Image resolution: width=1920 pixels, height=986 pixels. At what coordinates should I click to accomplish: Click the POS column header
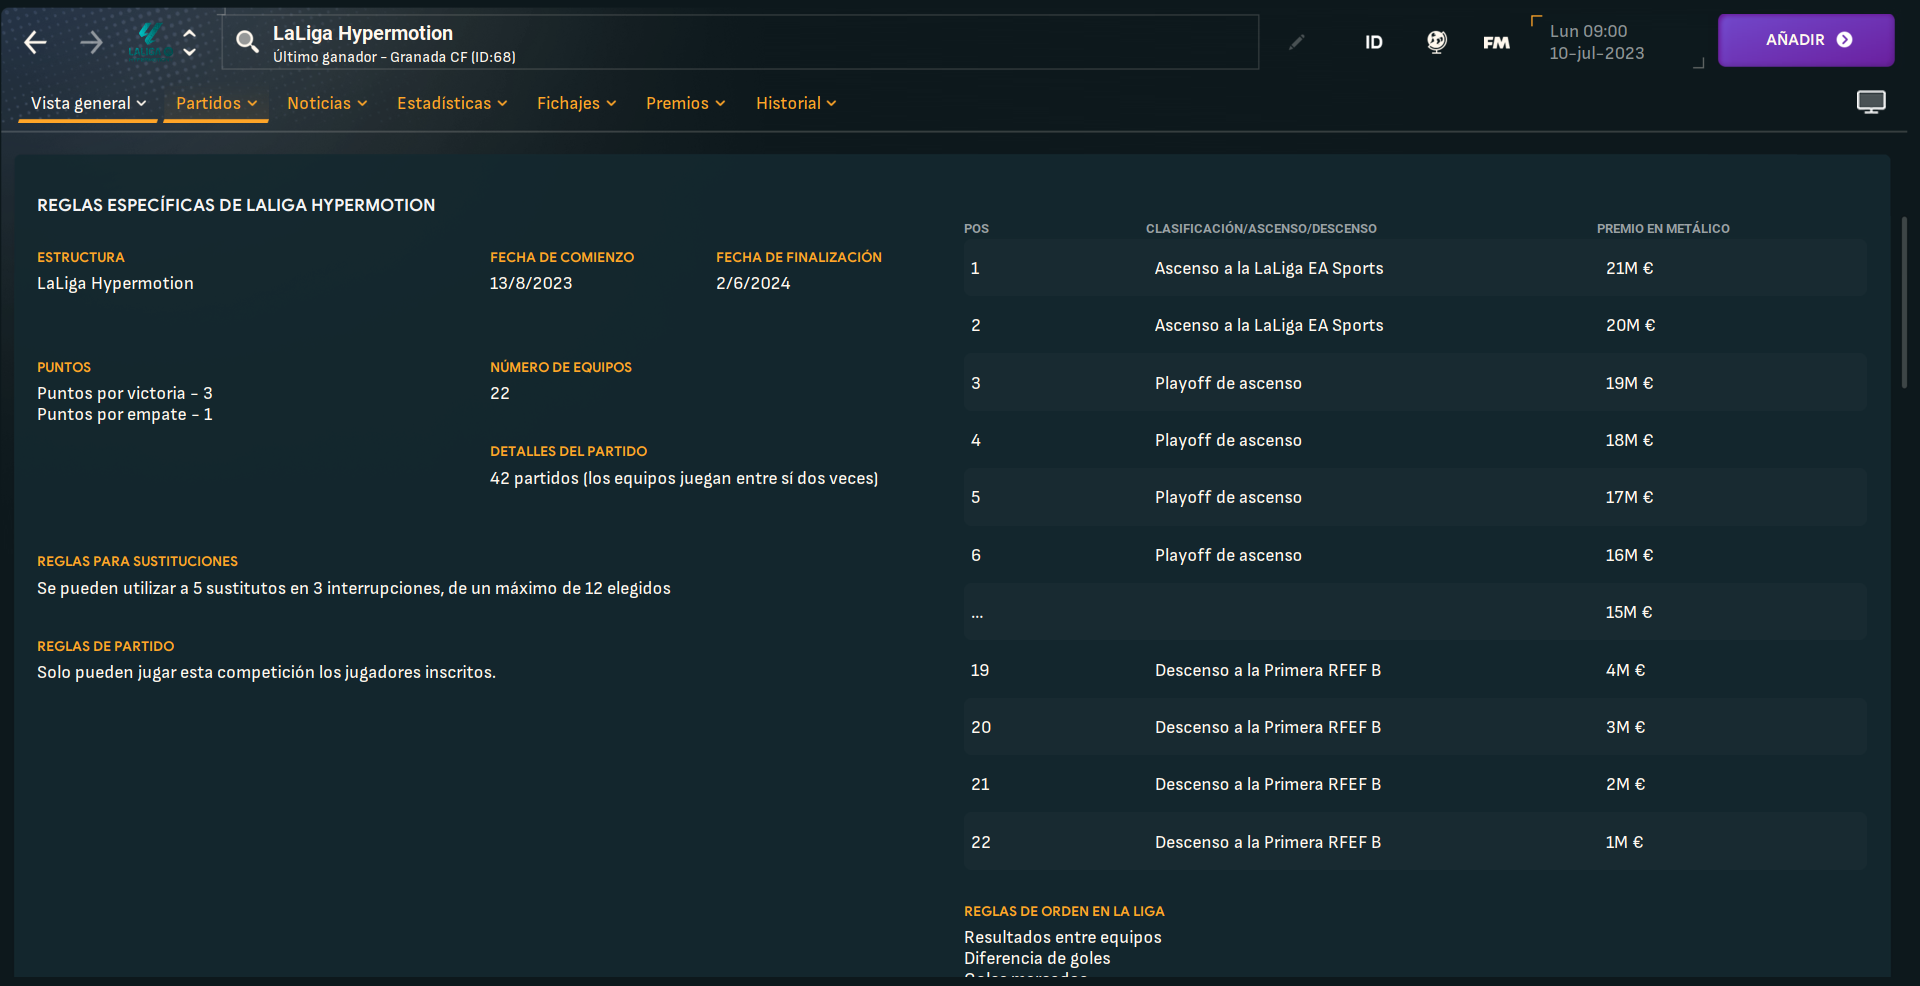976,229
